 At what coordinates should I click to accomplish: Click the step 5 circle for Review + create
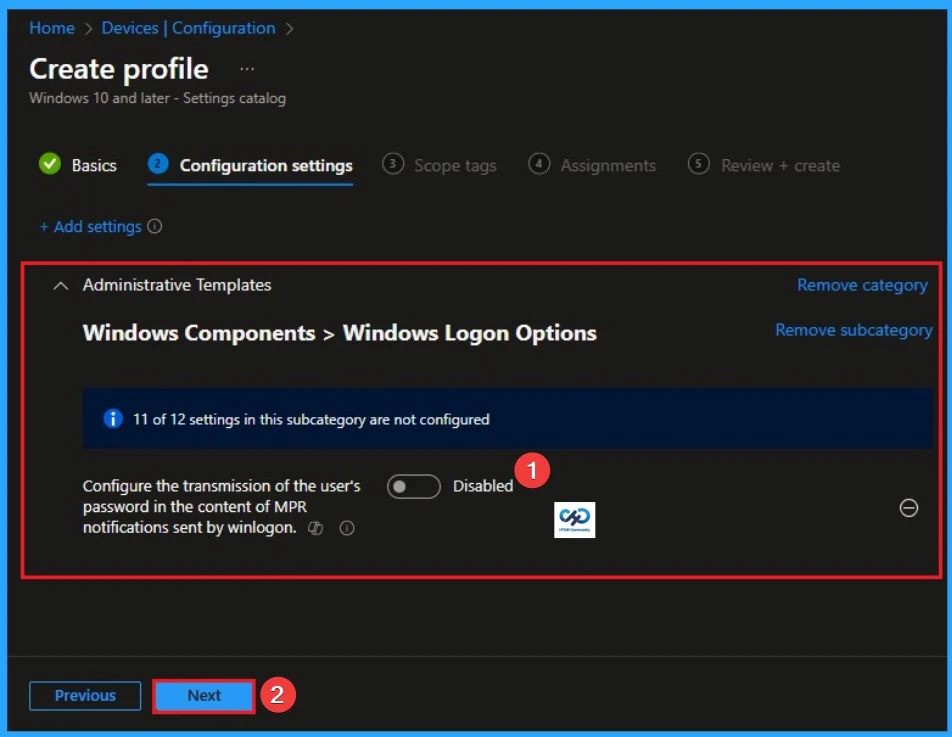(x=698, y=164)
